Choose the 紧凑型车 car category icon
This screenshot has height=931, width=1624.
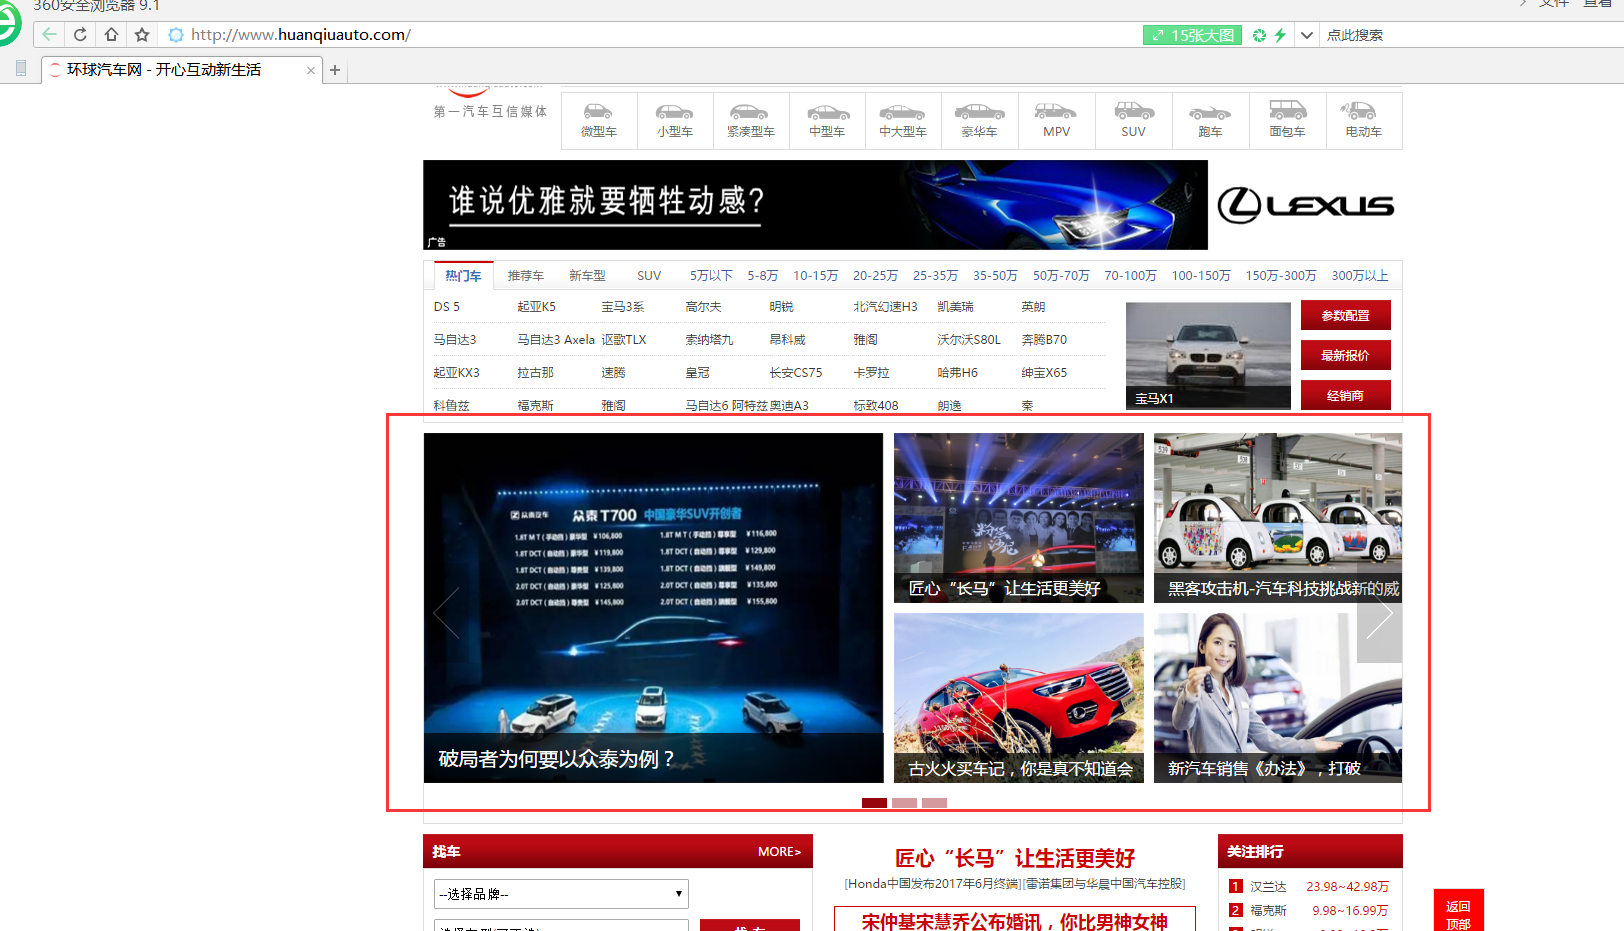coord(751,120)
